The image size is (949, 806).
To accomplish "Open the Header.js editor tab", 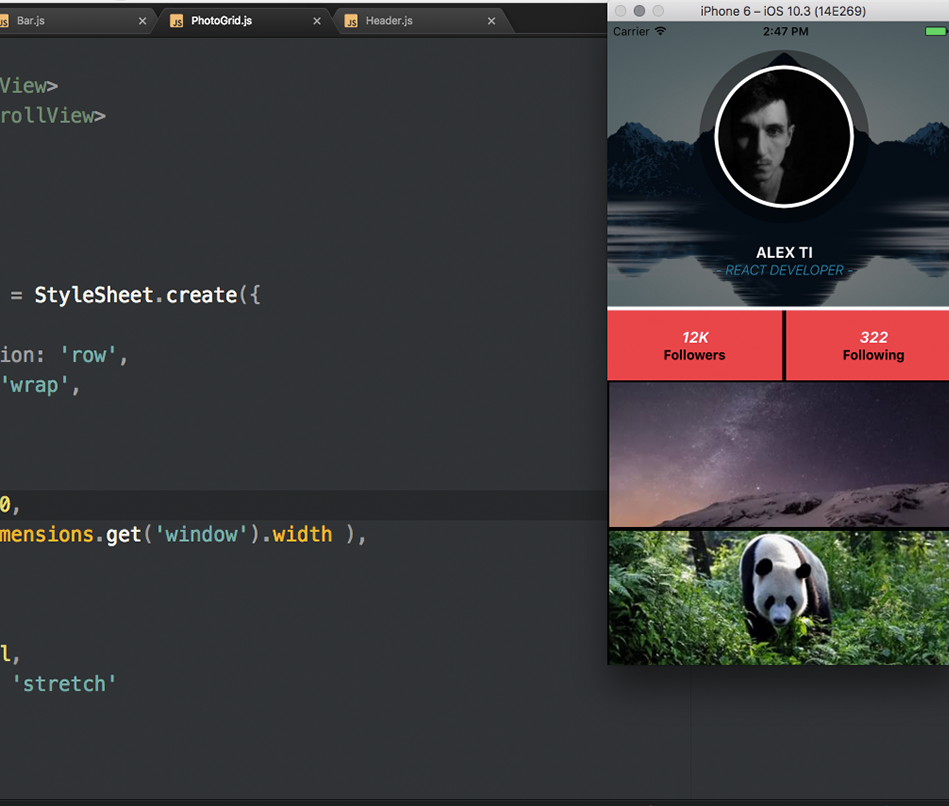I will [388, 21].
